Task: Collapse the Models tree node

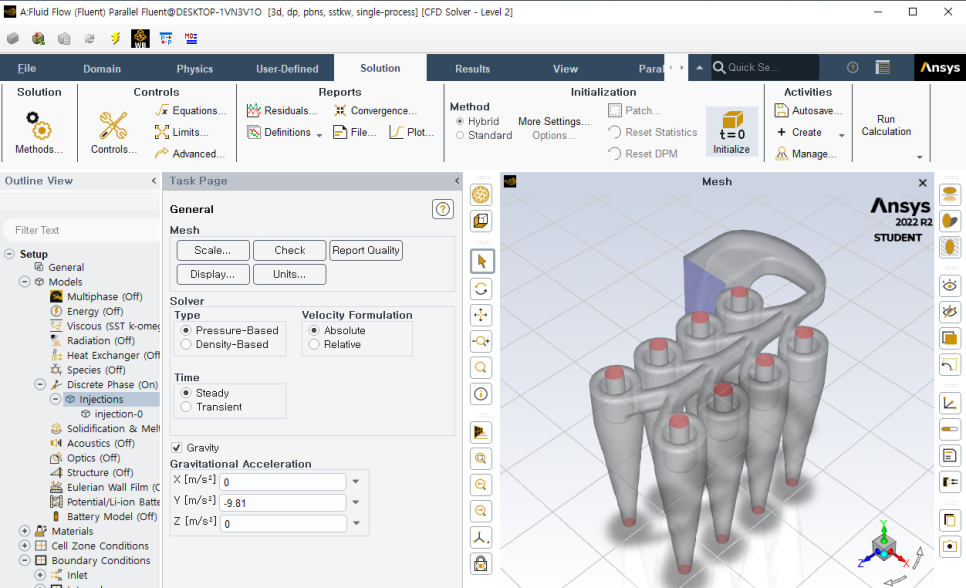Action: (x=25, y=282)
